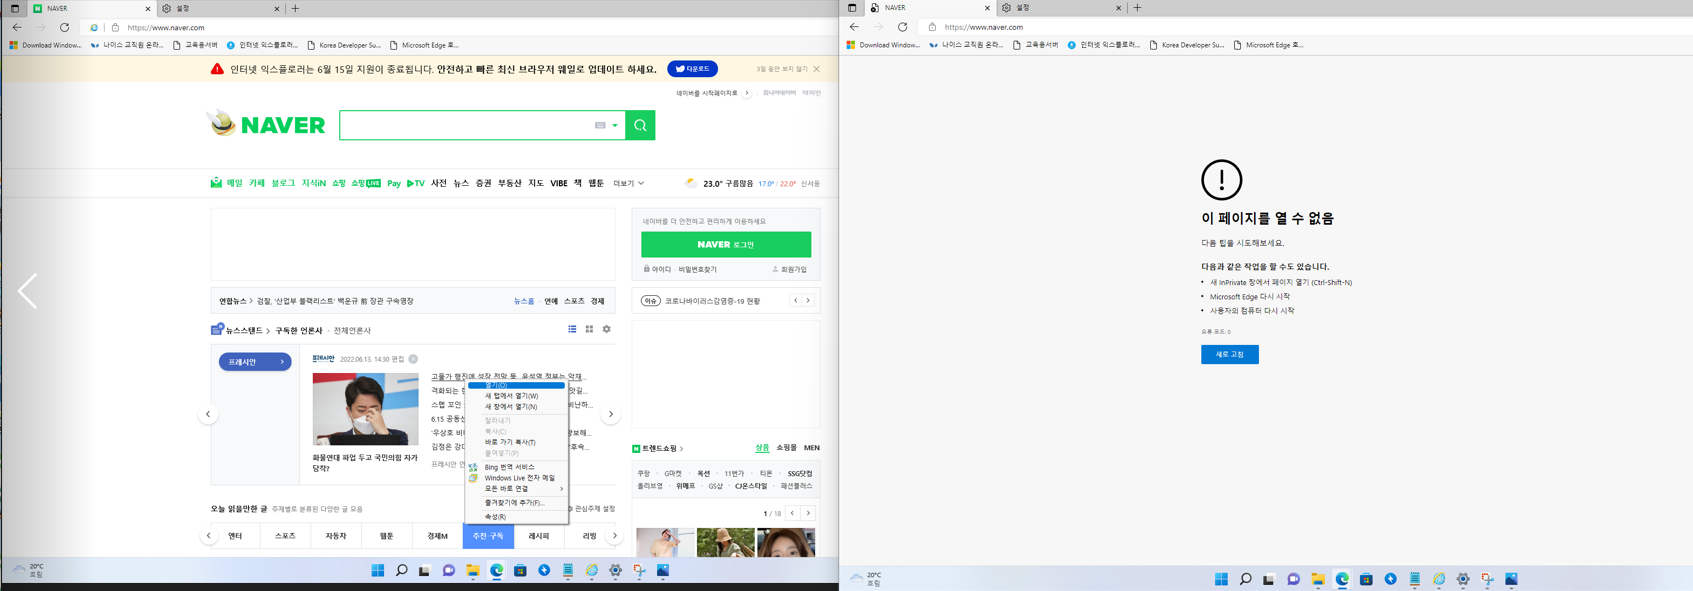Screen dimensions: 1693x591
Task: Click the green Naver search magnifier button
Action: coord(640,125)
